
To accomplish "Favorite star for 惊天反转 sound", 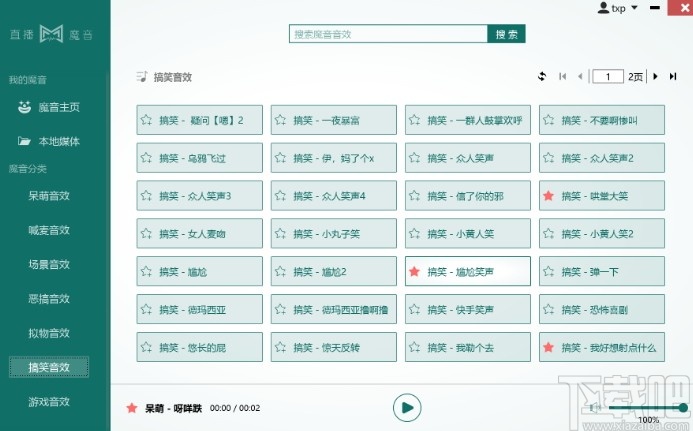I will pos(280,347).
